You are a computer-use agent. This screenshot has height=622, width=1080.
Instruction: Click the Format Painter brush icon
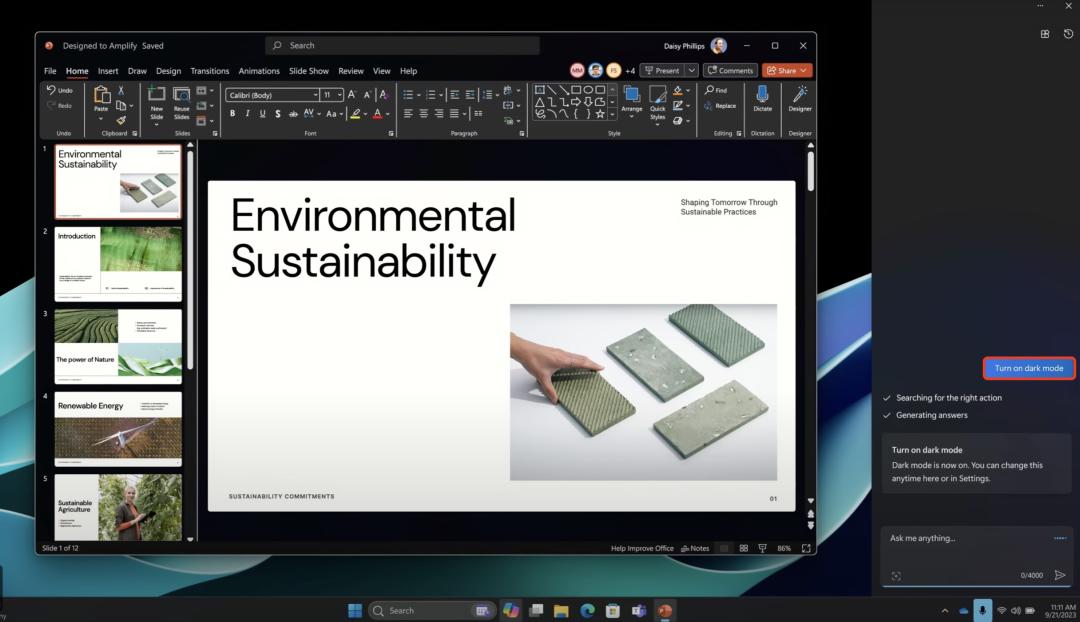coord(121,120)
